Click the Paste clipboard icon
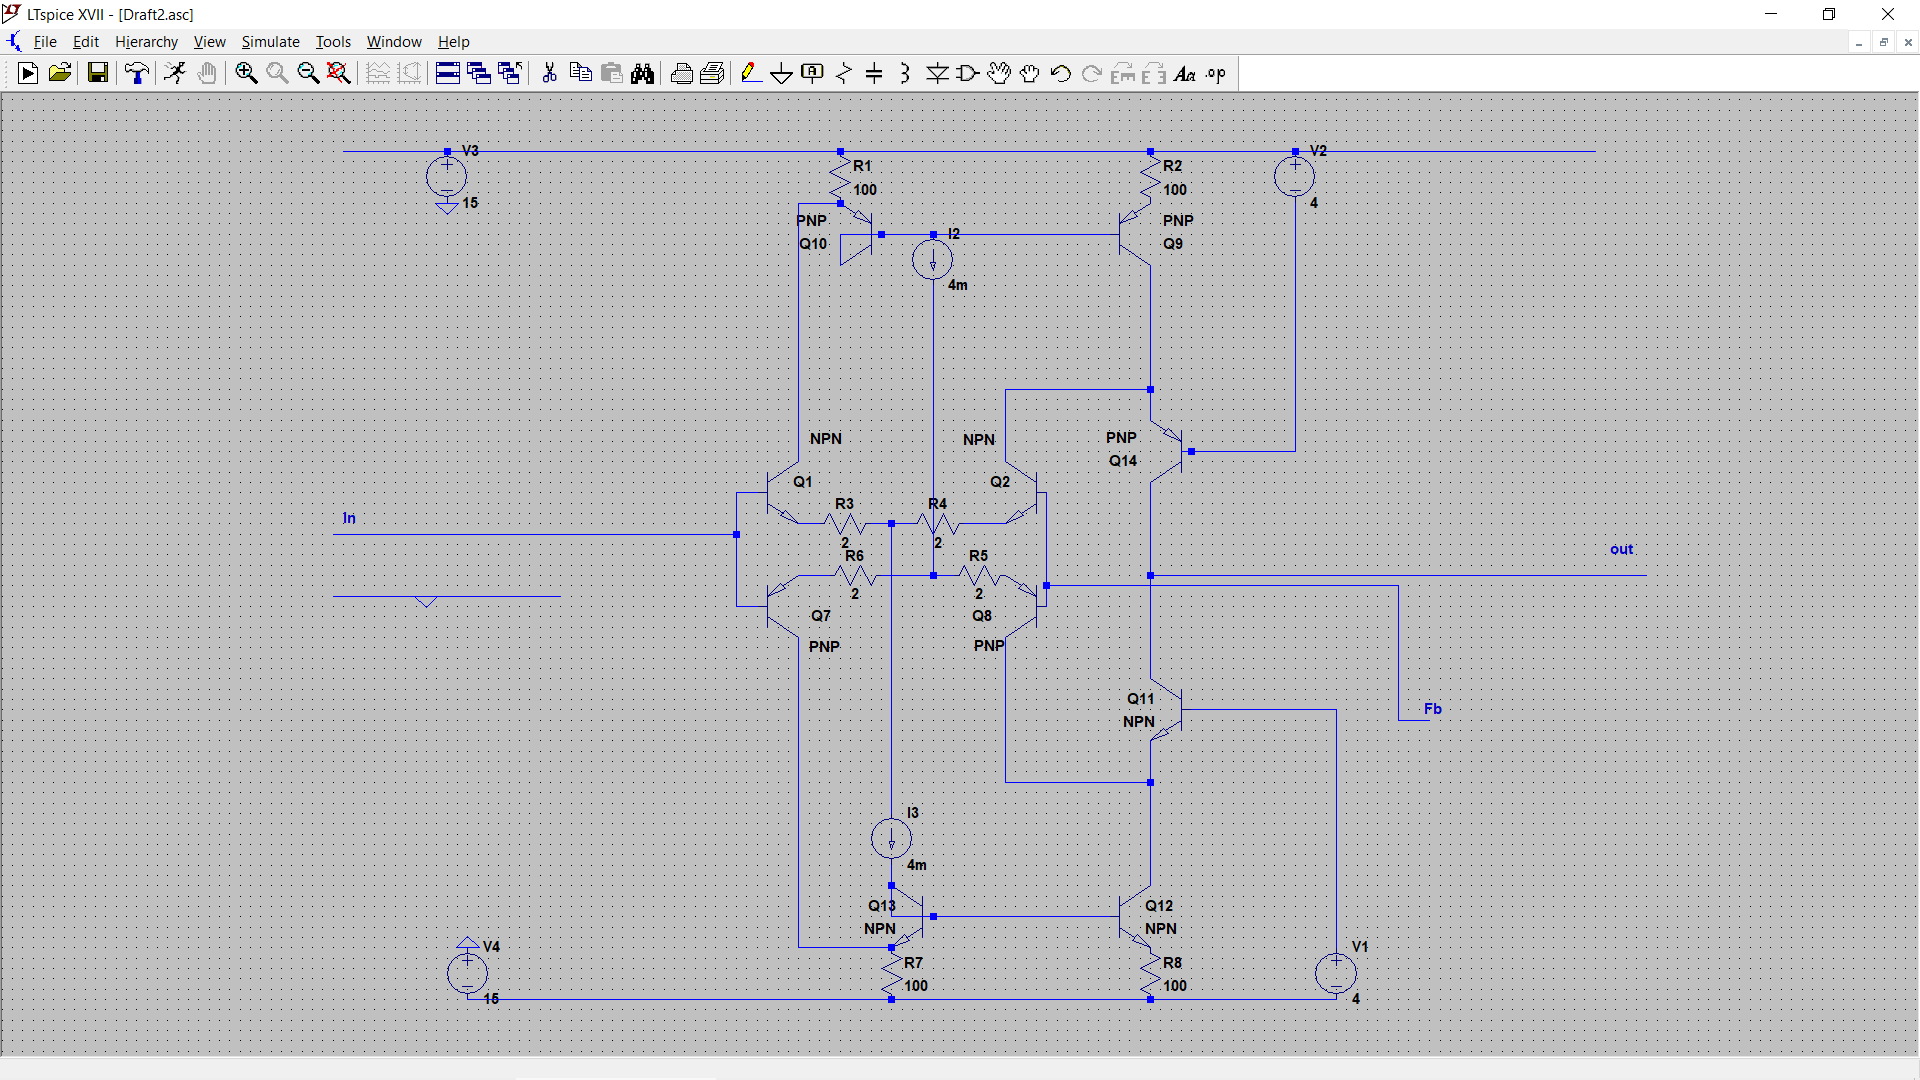The width and height of the screenshot is (1920, 1080). click(611, 73)
